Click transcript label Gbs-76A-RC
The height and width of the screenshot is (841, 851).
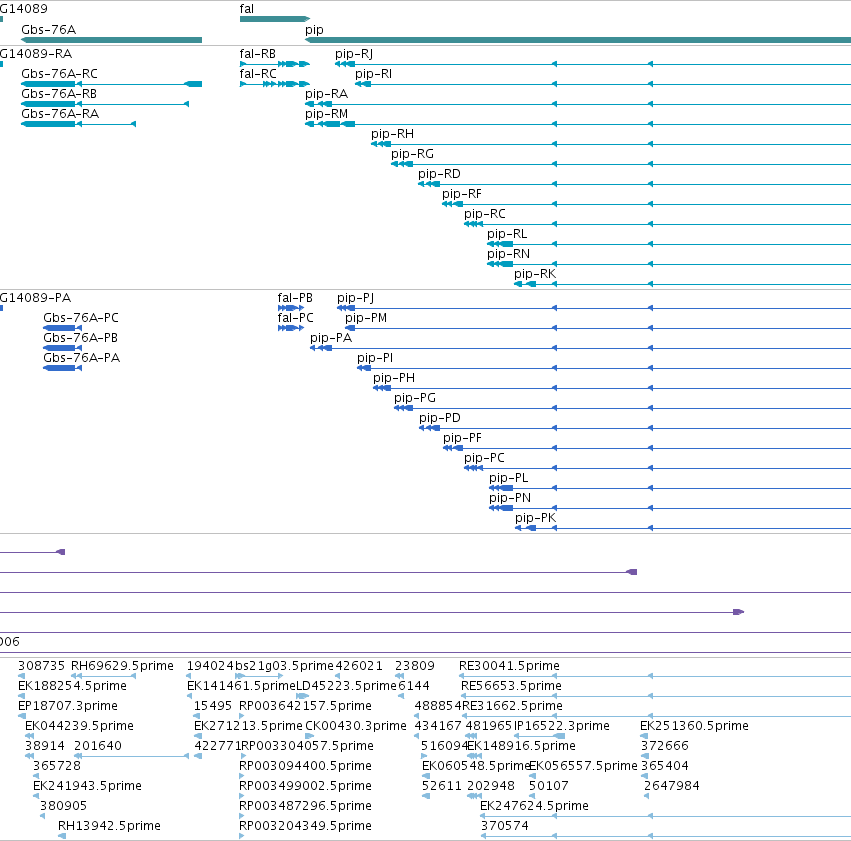point(59,73)
